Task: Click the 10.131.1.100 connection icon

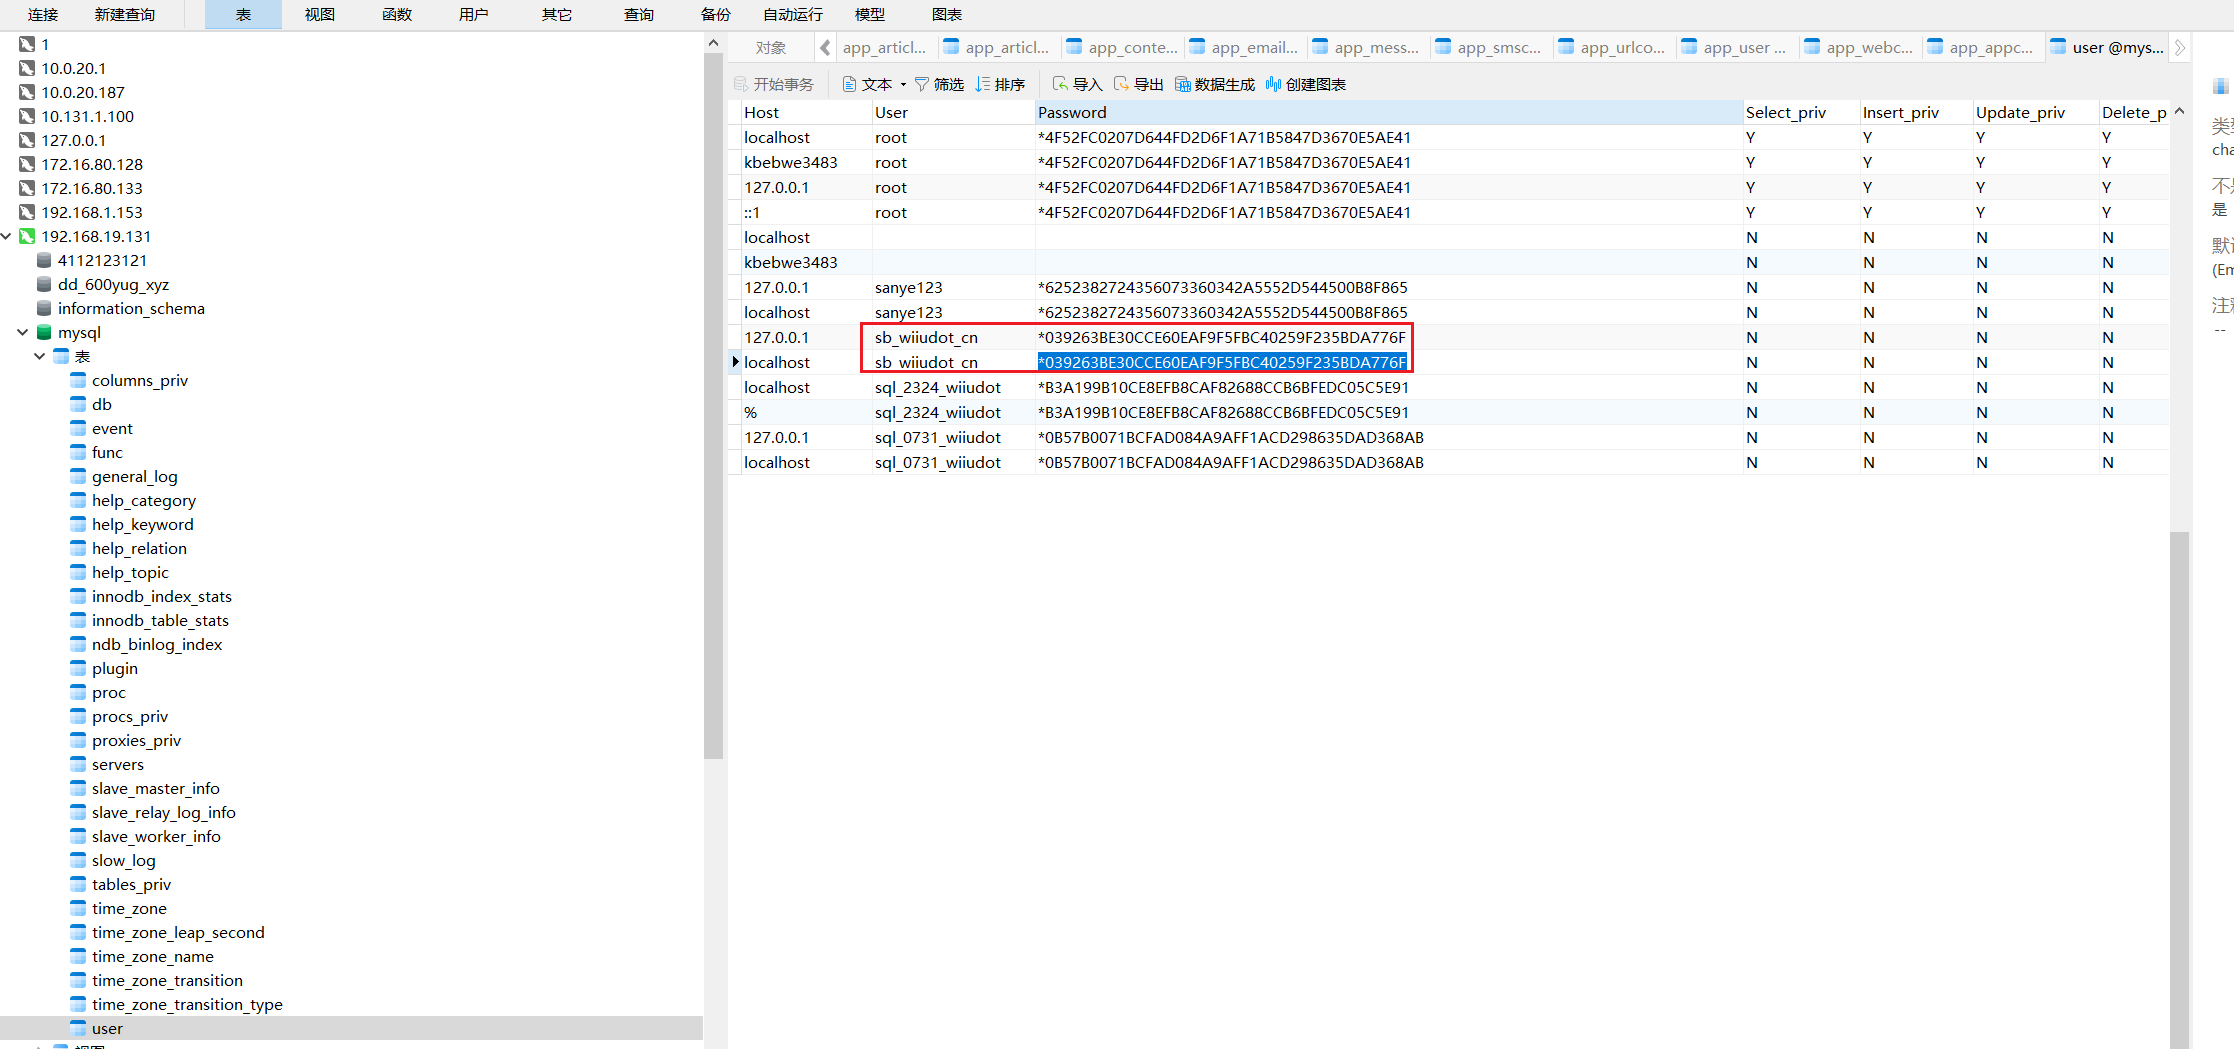Action: [x=27, y=116]
